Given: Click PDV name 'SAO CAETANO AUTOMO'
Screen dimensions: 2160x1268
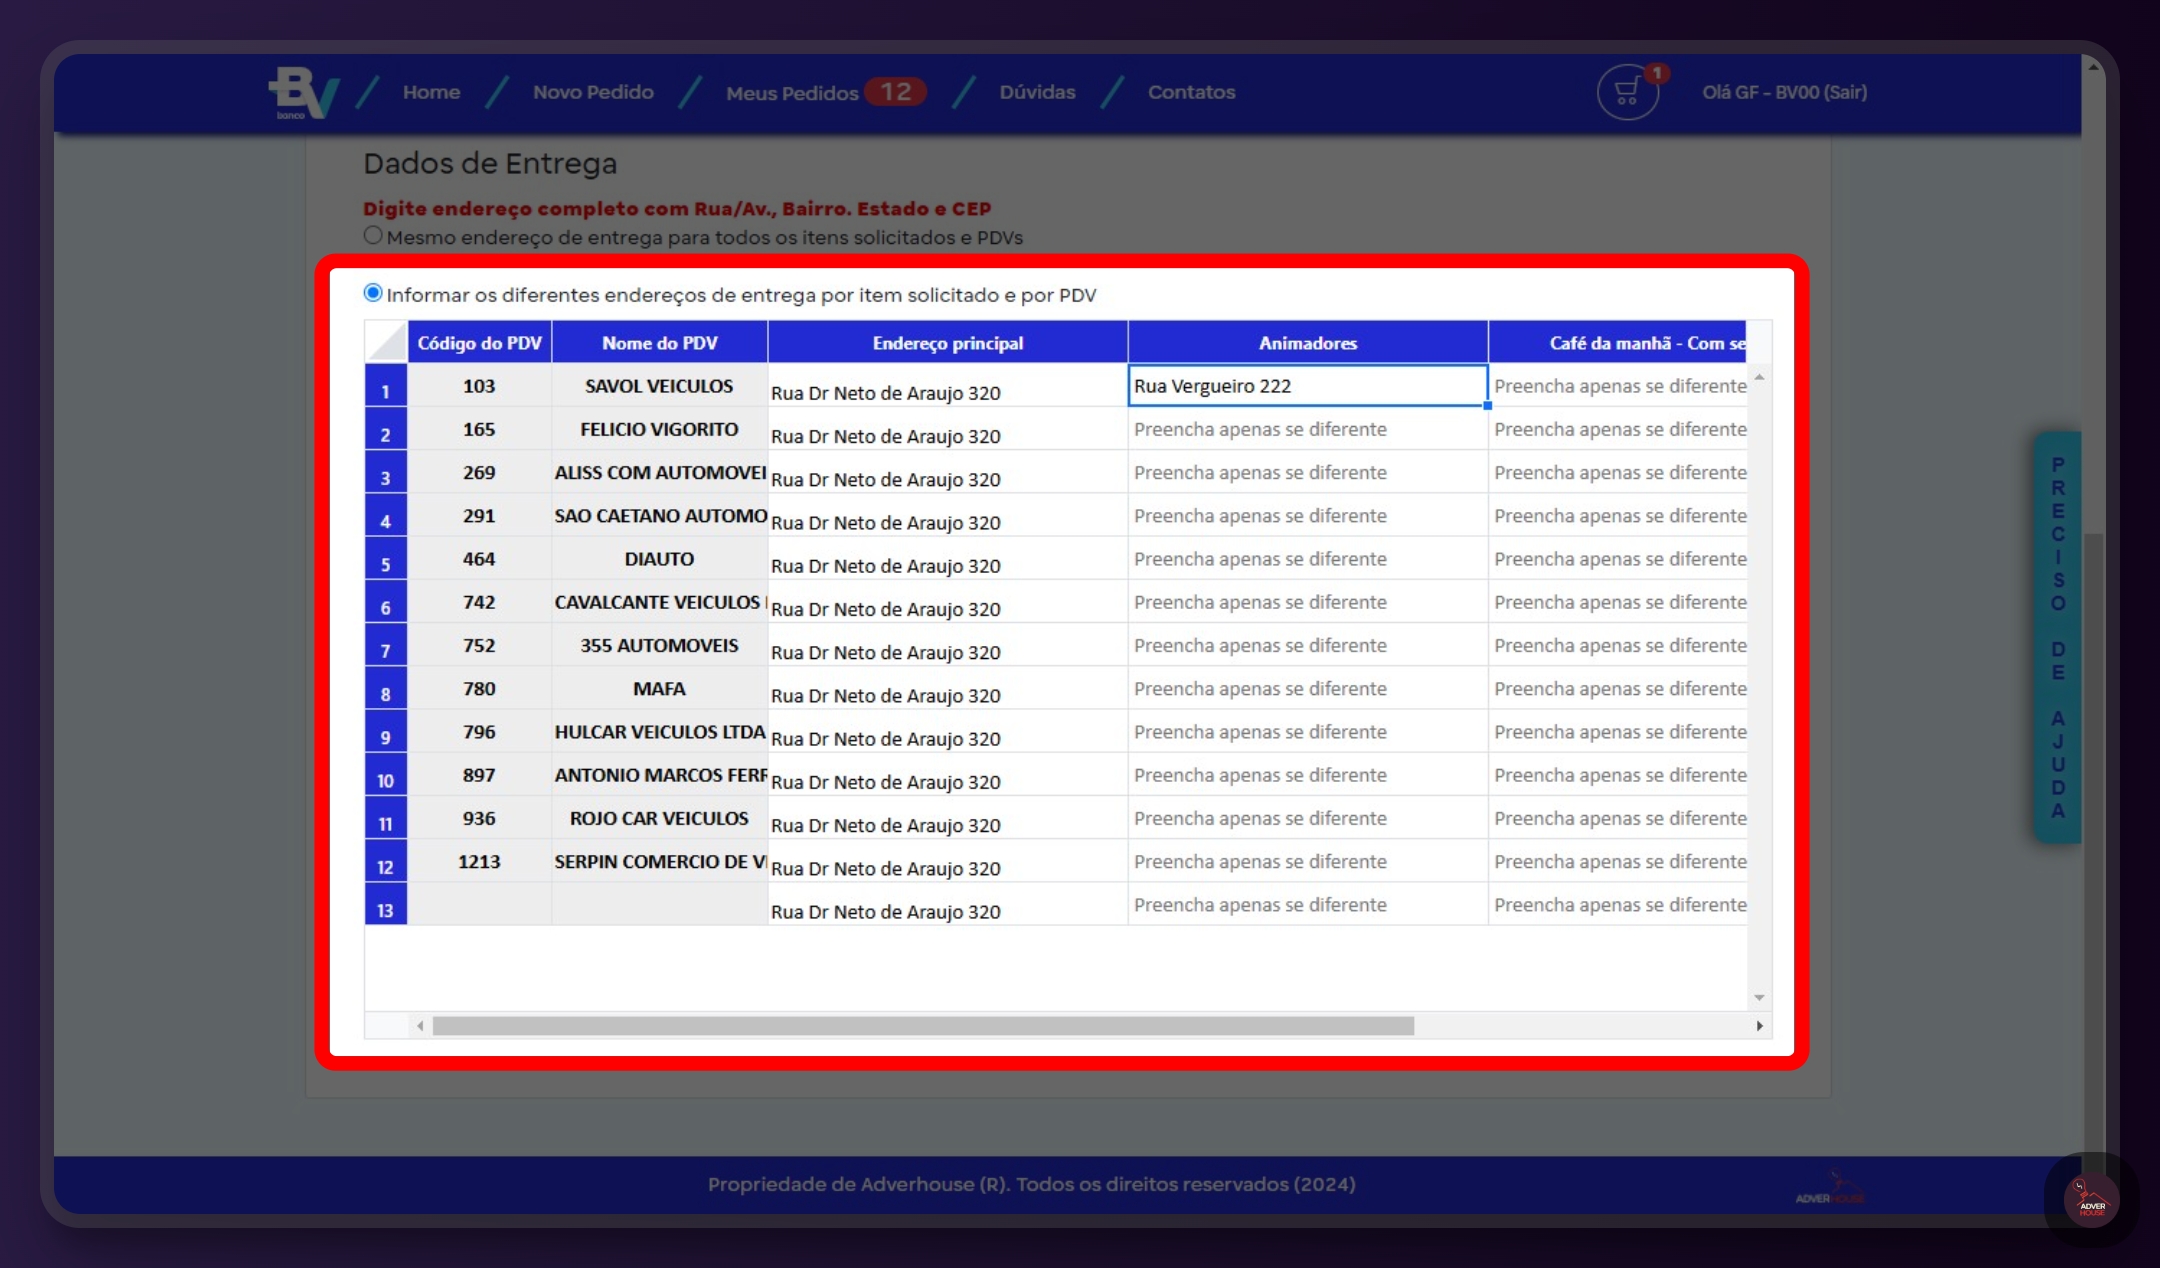Looking at the screenshot, I should pyautogui.click(x=660, y=516).
